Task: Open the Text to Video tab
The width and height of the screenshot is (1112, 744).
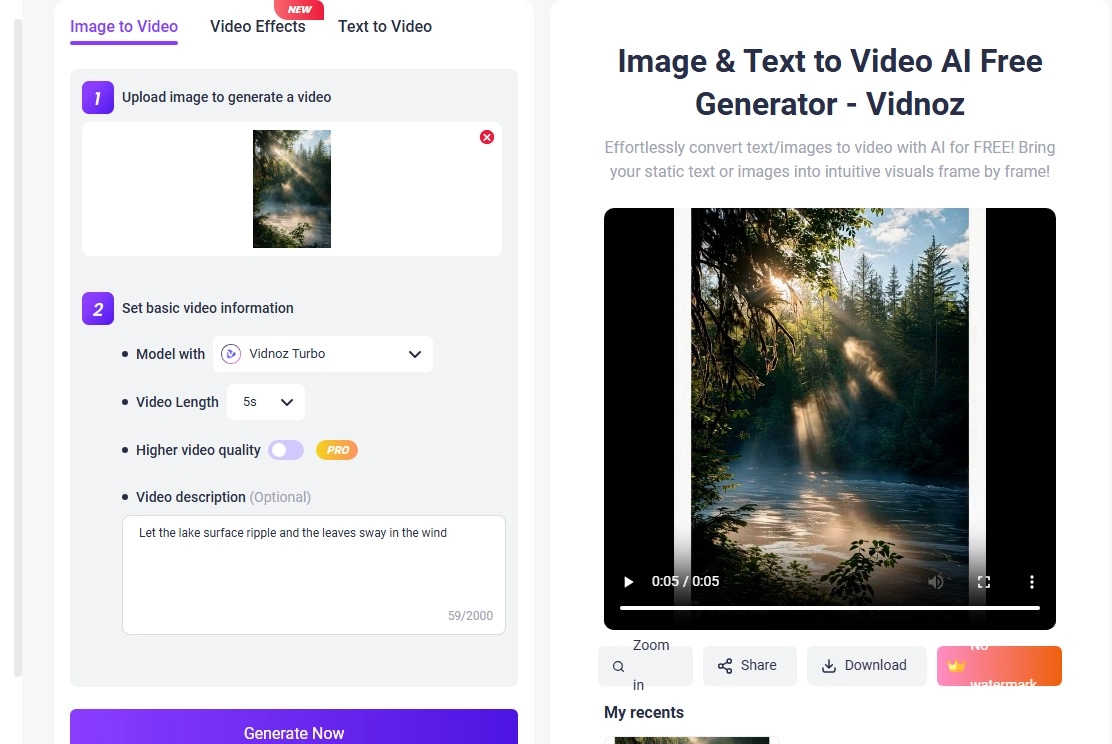Action: [384, 26]
